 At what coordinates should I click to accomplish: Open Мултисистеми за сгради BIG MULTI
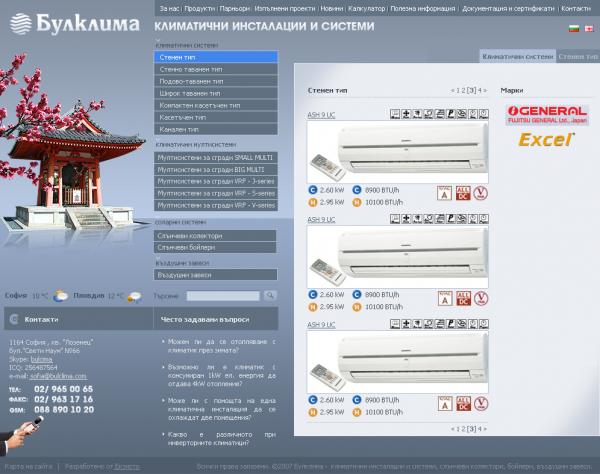point(216,169)
